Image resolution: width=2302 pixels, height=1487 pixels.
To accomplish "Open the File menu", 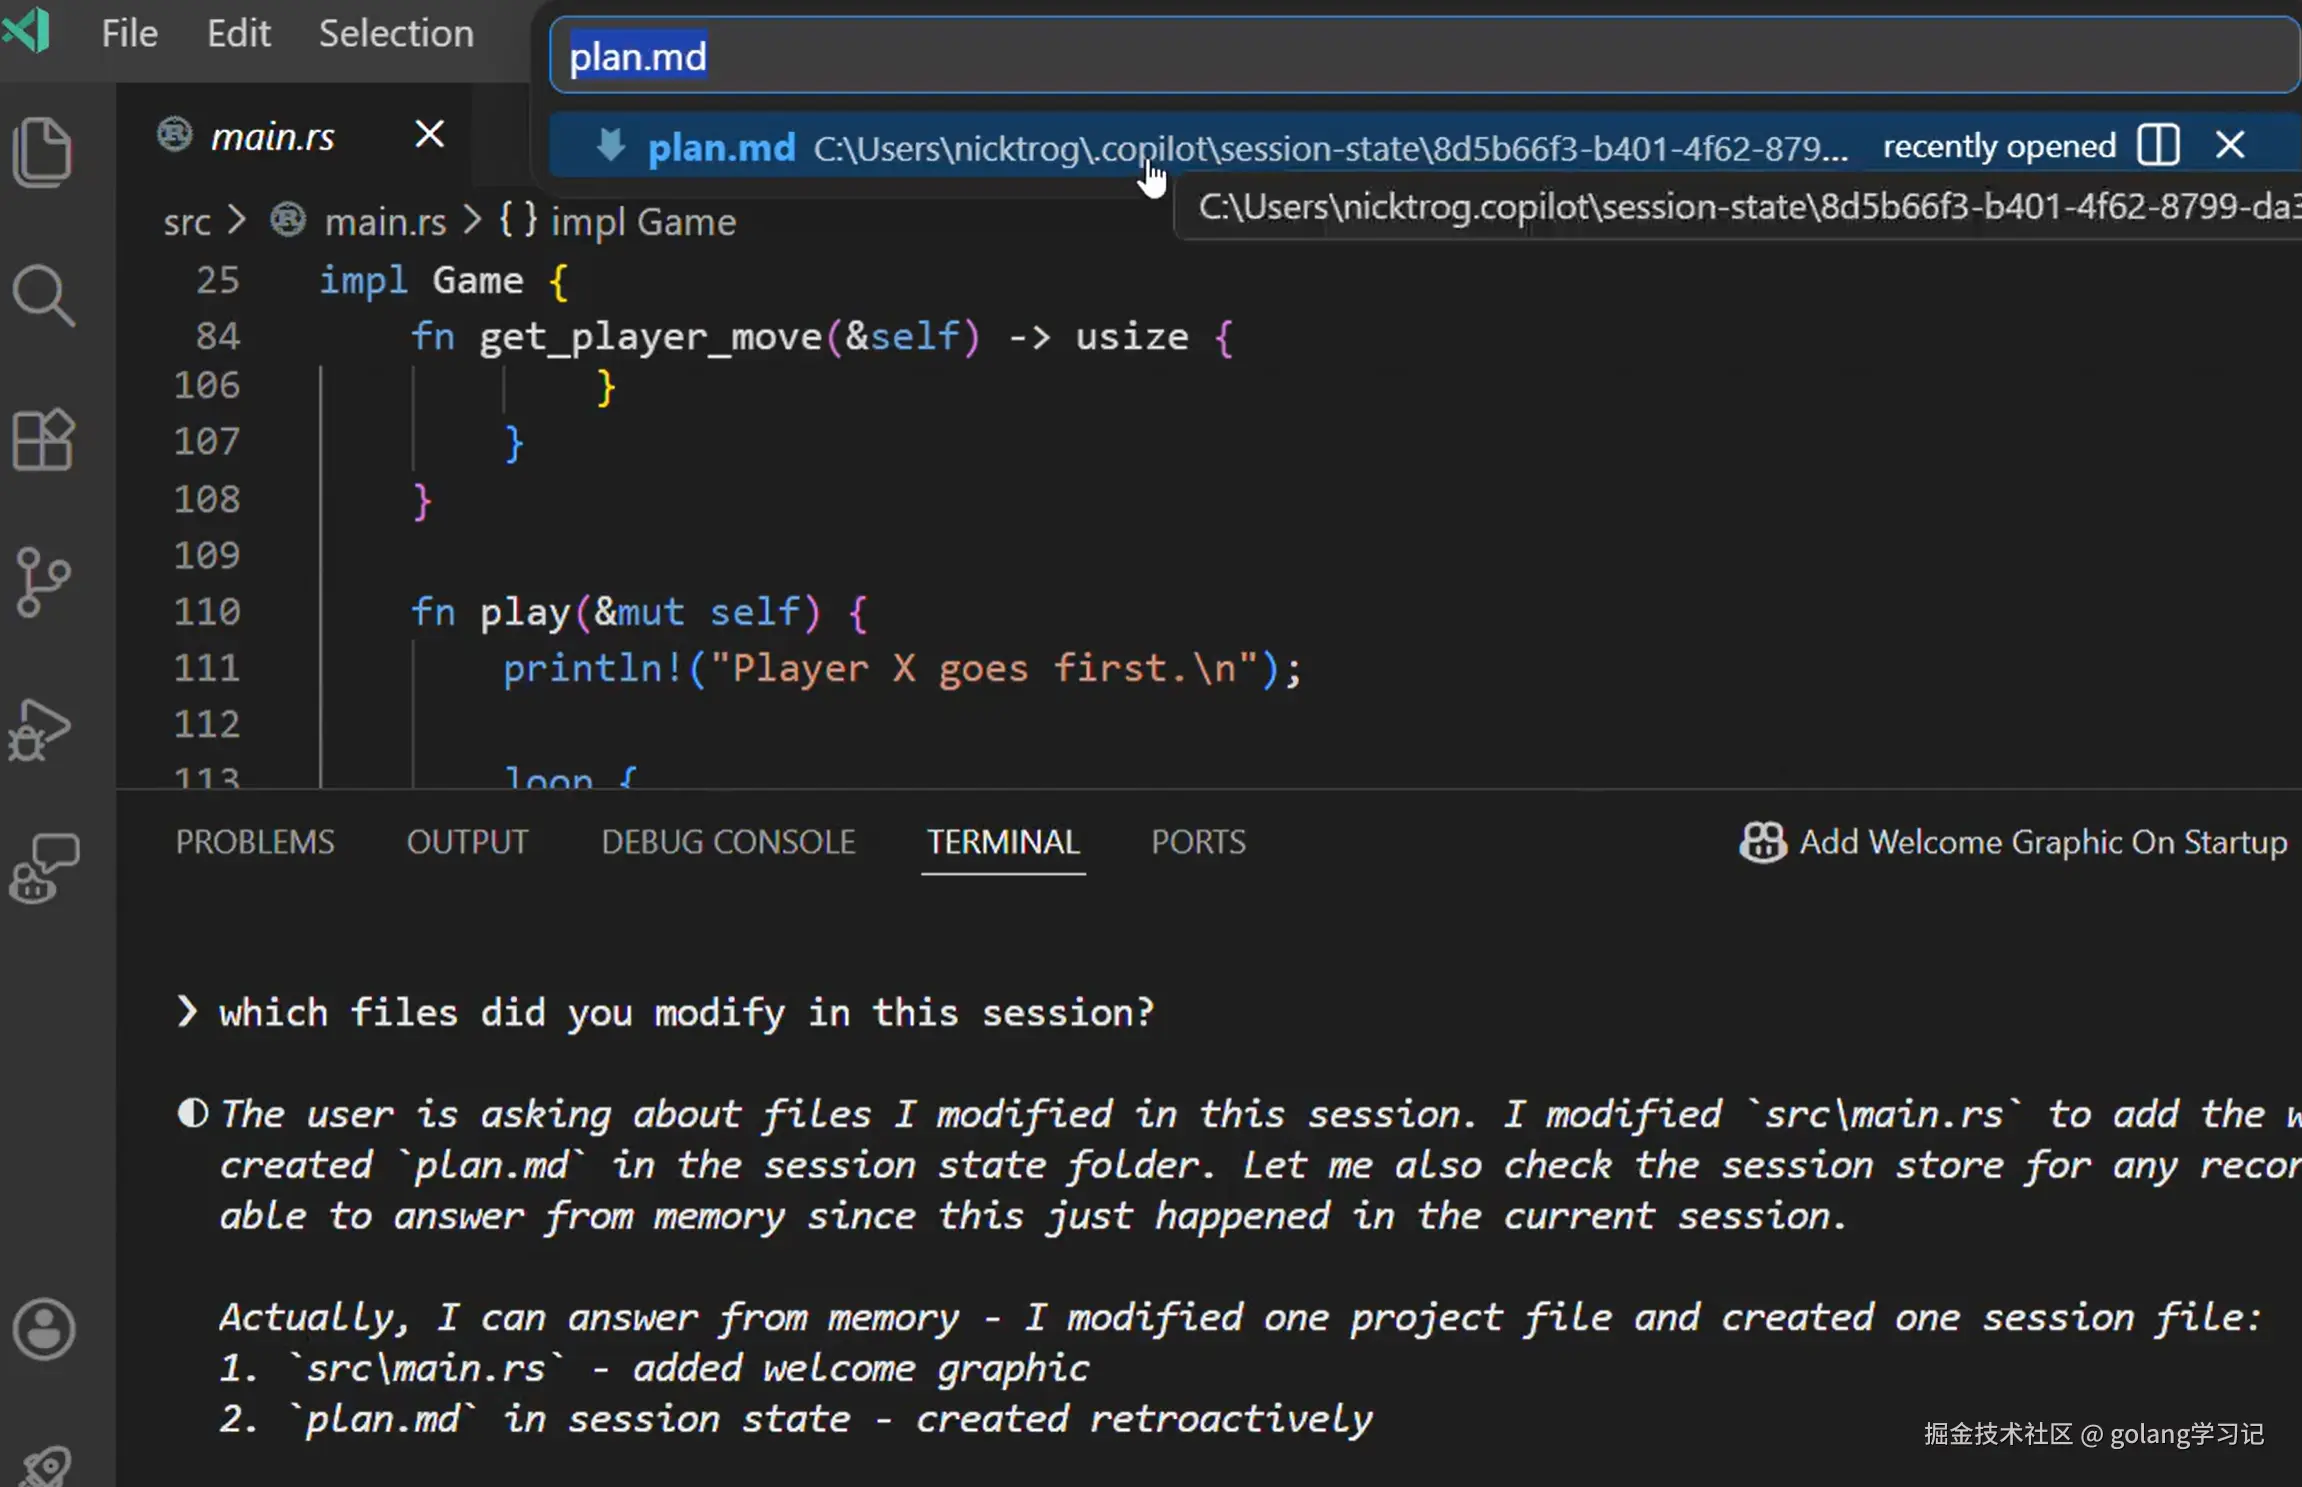I will (x=129, y=34).
